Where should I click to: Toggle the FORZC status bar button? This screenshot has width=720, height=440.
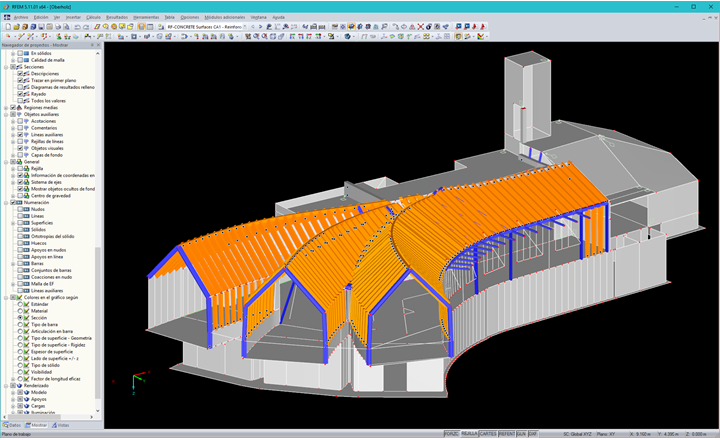pos(451,434)
